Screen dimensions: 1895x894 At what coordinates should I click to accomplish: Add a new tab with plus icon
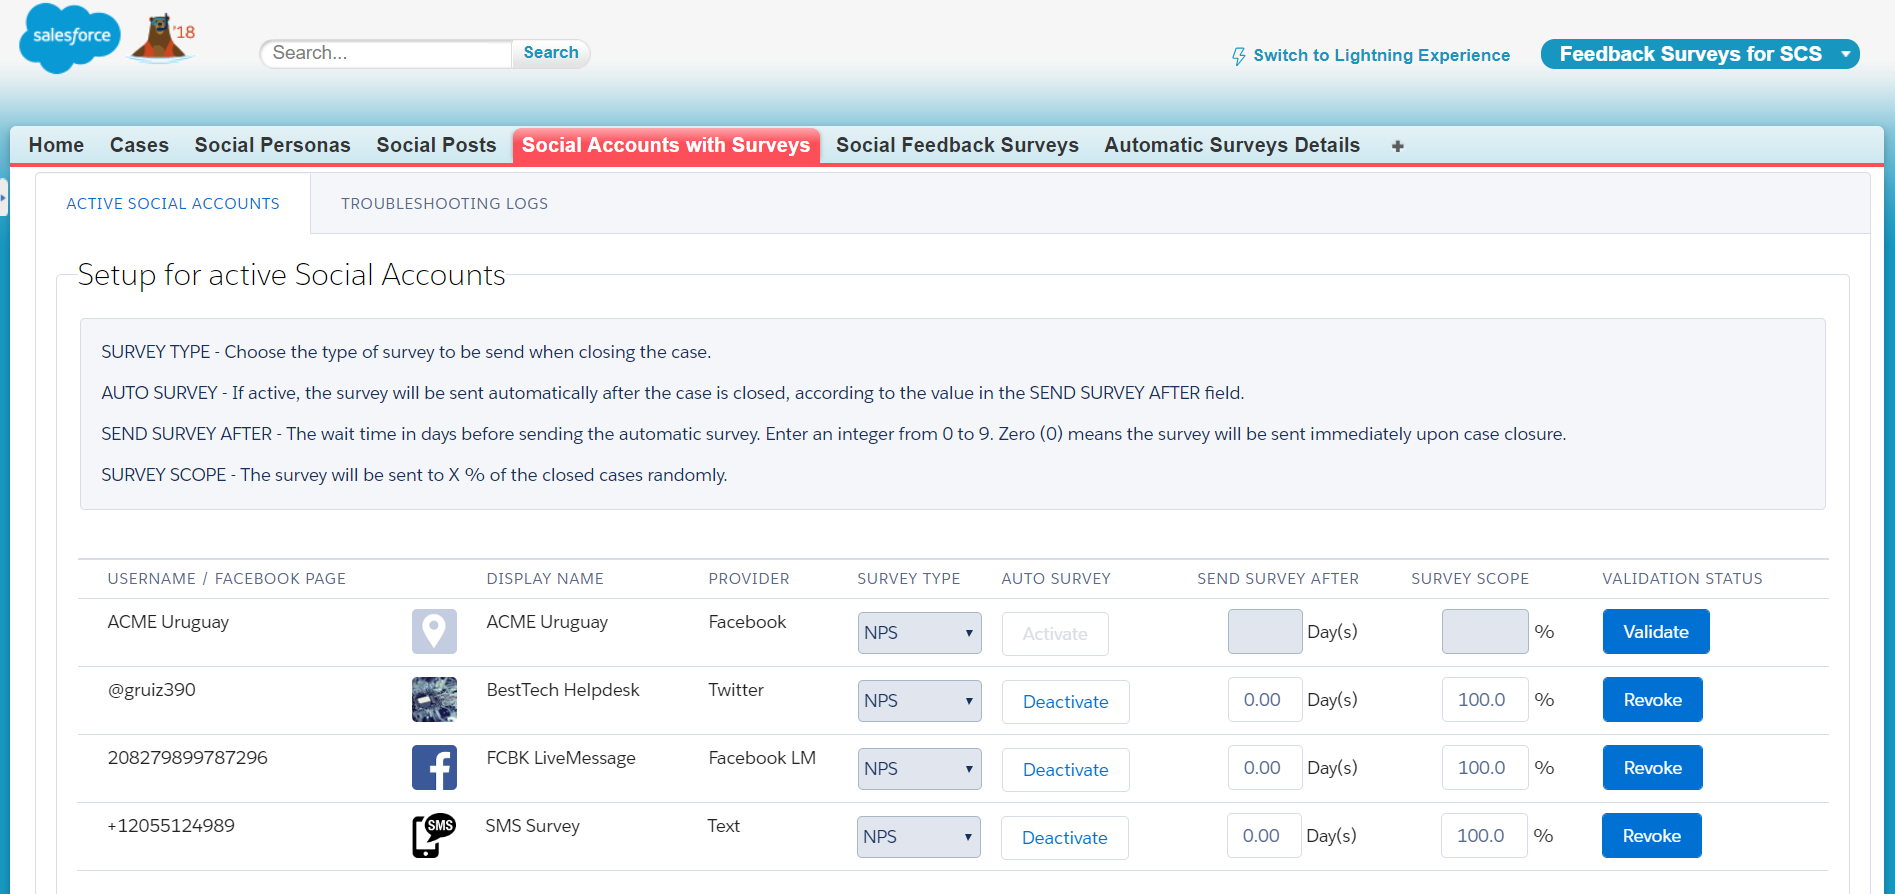coord(1397,146)
